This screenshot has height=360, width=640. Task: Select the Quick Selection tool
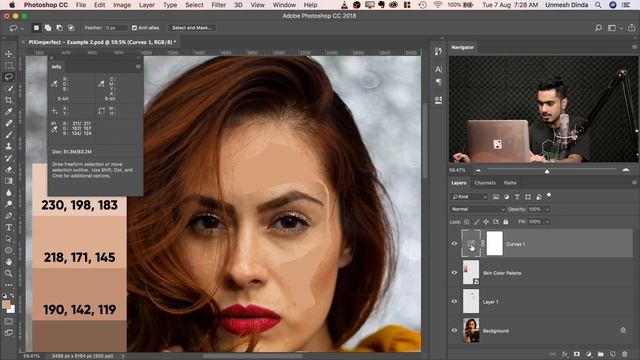click(x=9, y=89)
